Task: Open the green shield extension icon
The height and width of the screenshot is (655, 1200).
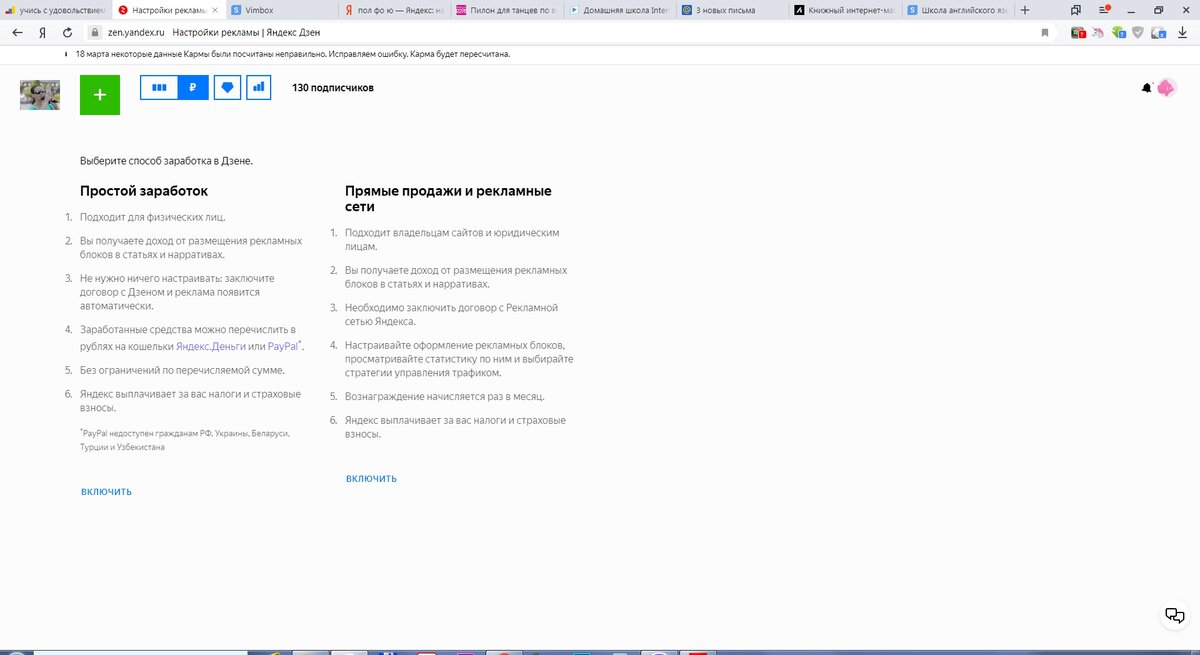Action: pos(1118,32)
